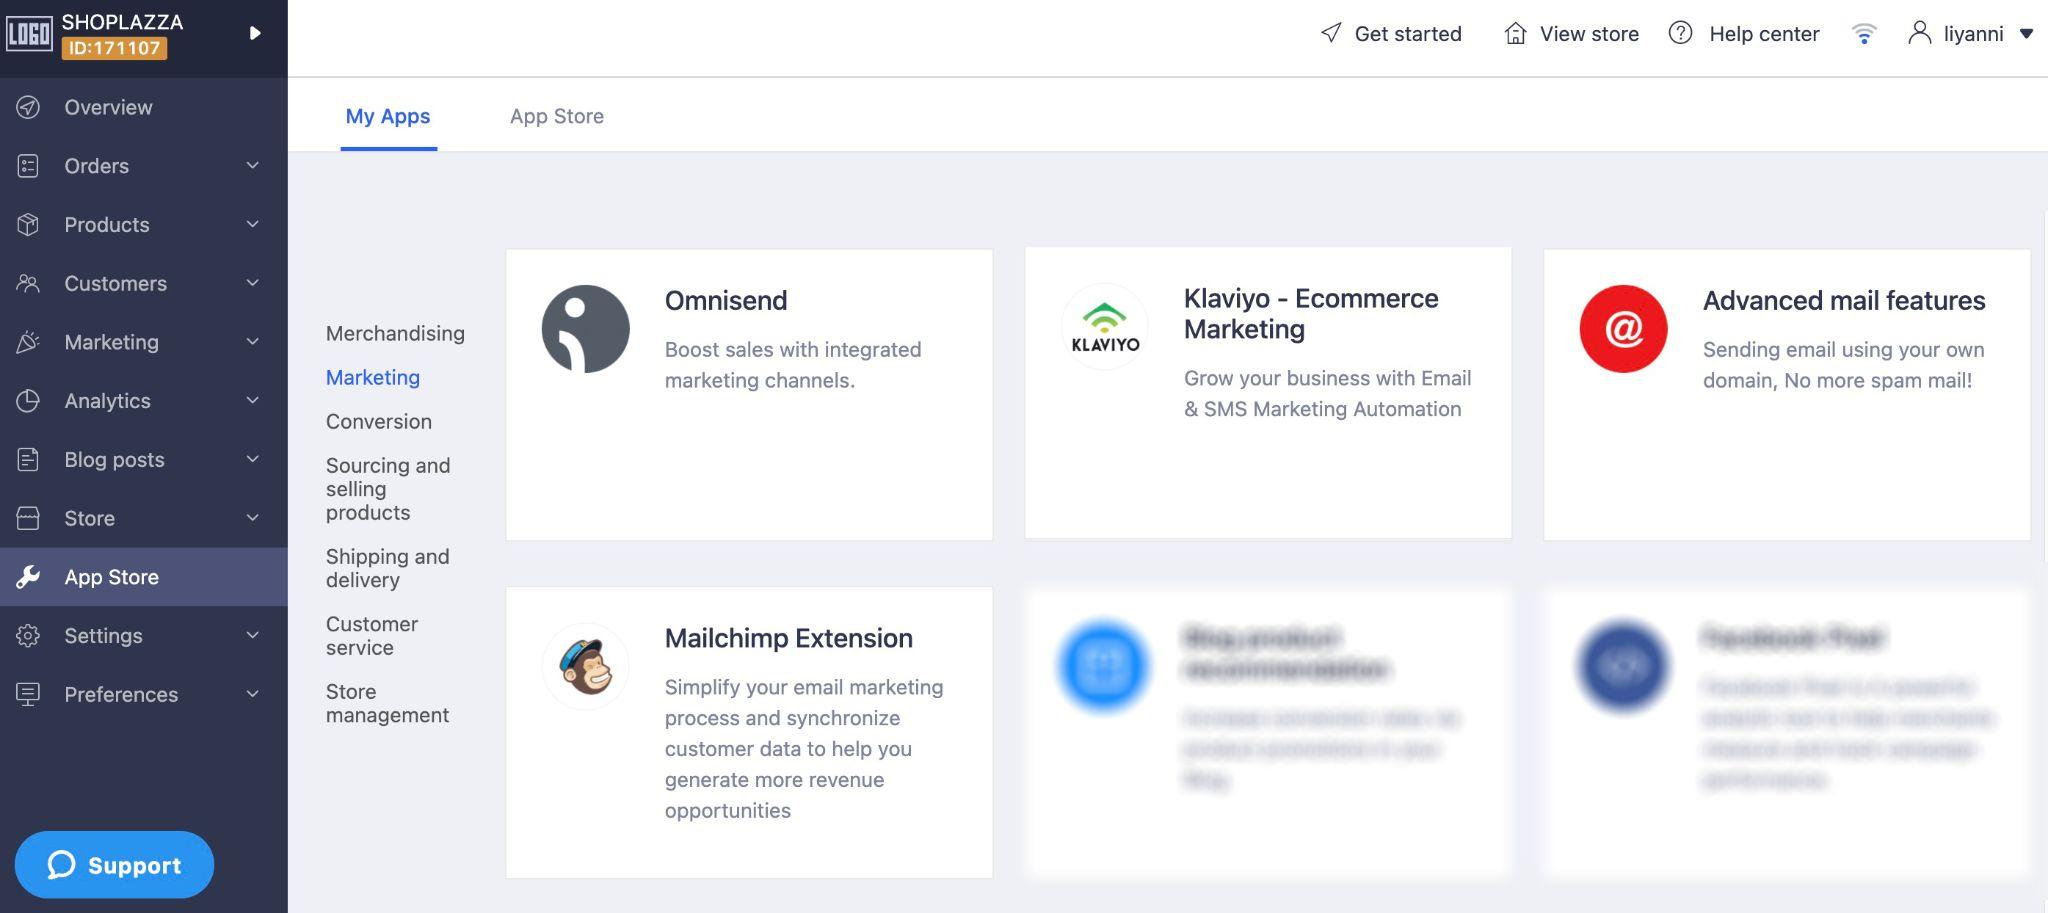This screenshot has height=913, width=2048.
Task: Click the wifi signal icon in header
Action: (1864, 34)
